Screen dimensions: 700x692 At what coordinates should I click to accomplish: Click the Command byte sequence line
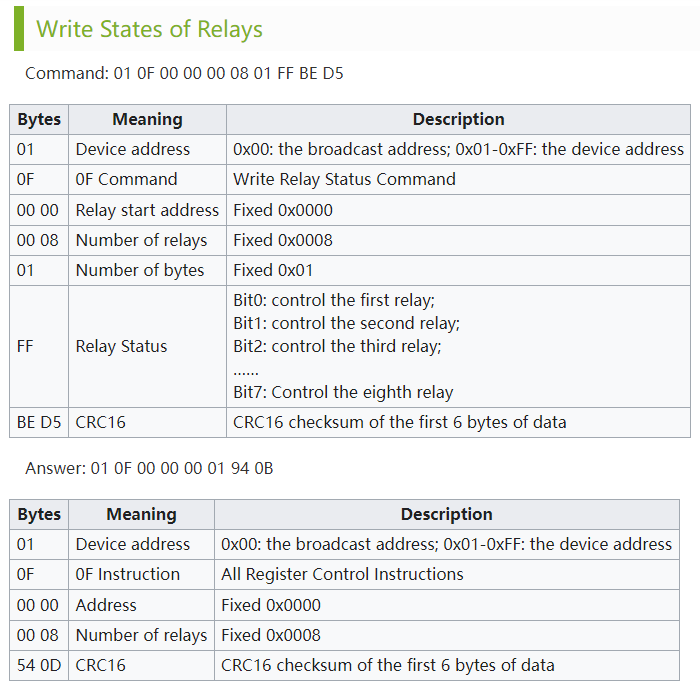184,73
